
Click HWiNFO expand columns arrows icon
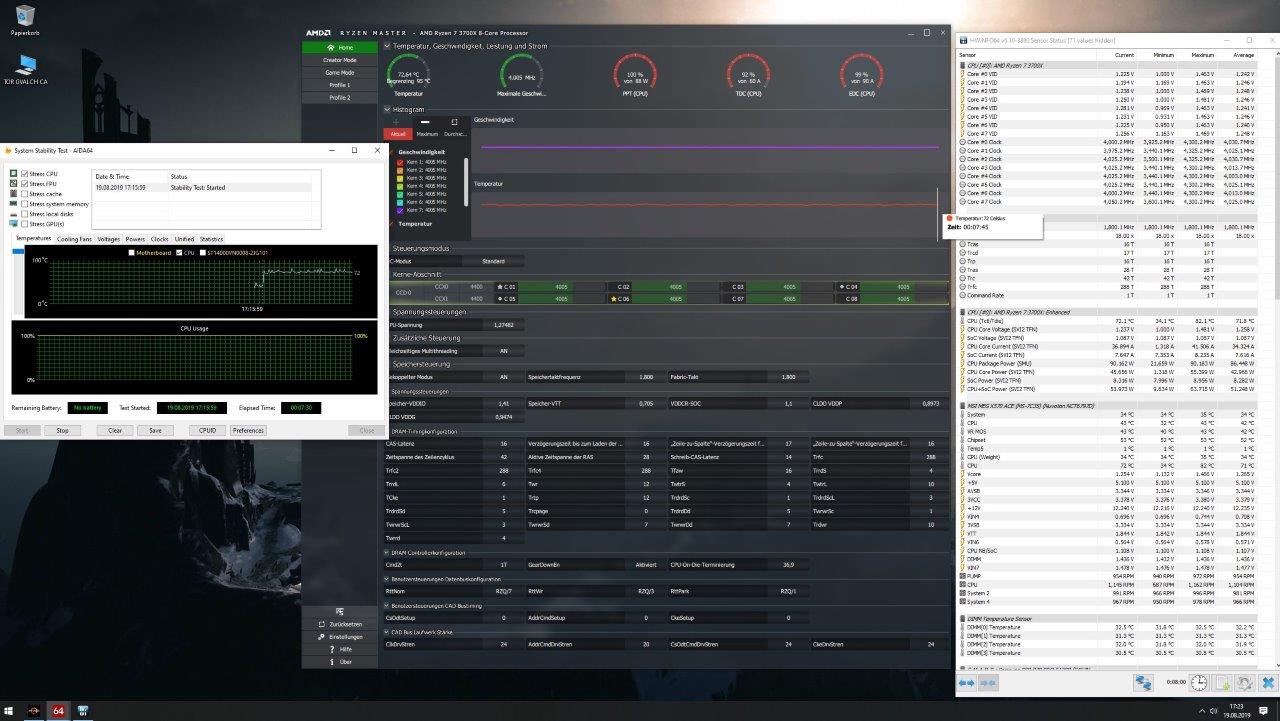click(x=966, y=682)
